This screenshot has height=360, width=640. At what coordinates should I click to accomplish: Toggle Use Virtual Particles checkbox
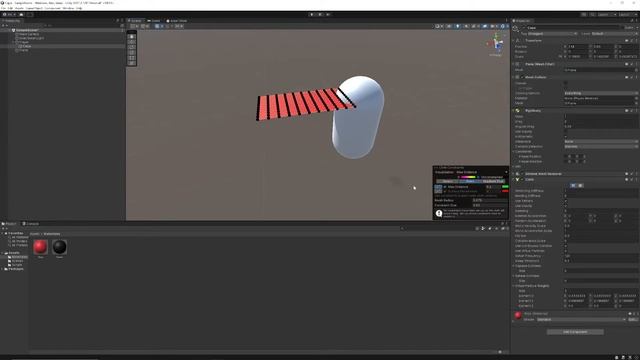[566, 251]
